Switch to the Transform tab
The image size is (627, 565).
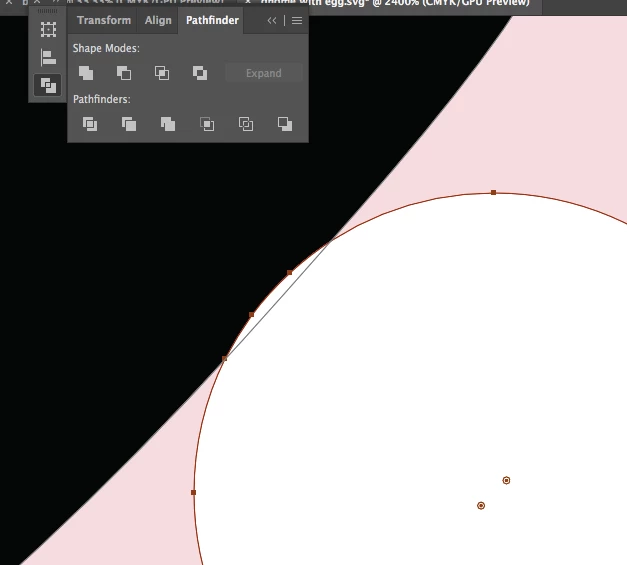104,20
